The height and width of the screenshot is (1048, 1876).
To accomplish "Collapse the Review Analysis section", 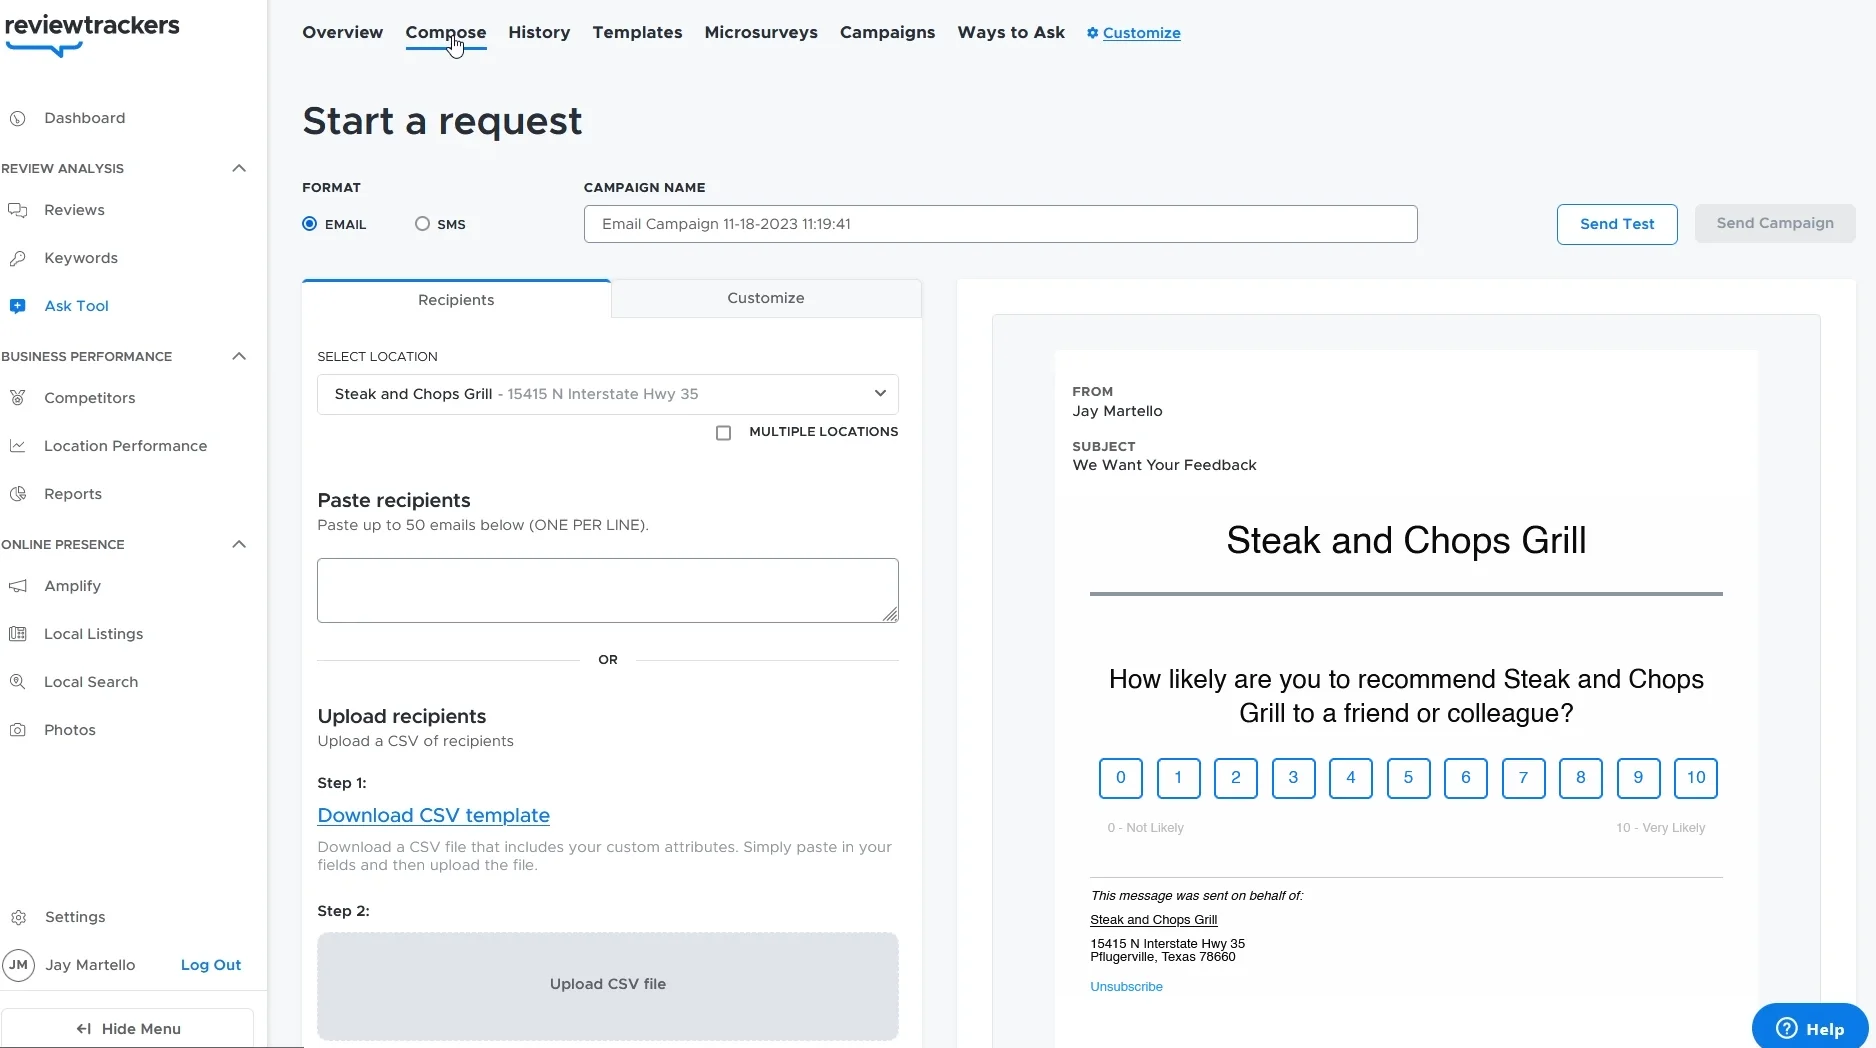I will pyautogui.click(x=239, y=168).
